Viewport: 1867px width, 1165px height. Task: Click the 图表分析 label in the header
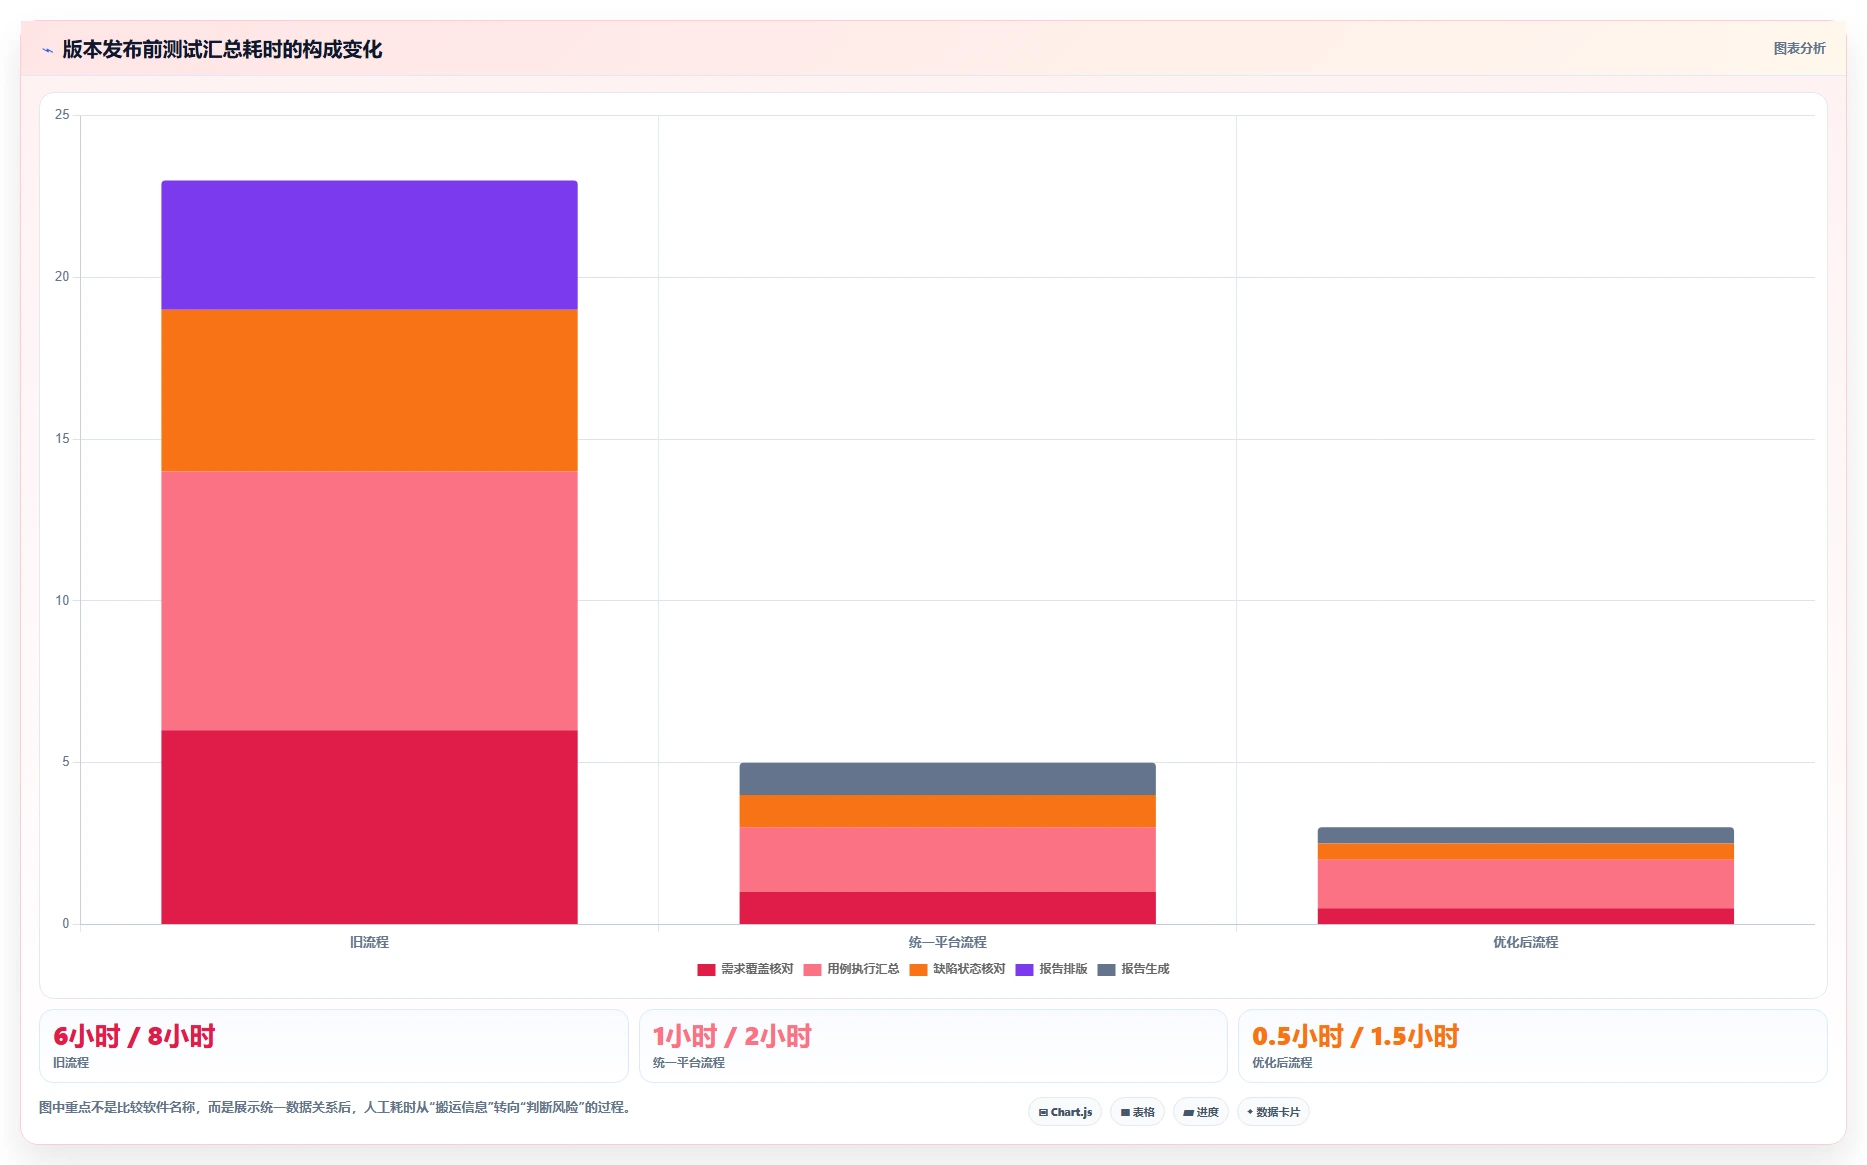pyautogui.click(x=1799, y=48)
